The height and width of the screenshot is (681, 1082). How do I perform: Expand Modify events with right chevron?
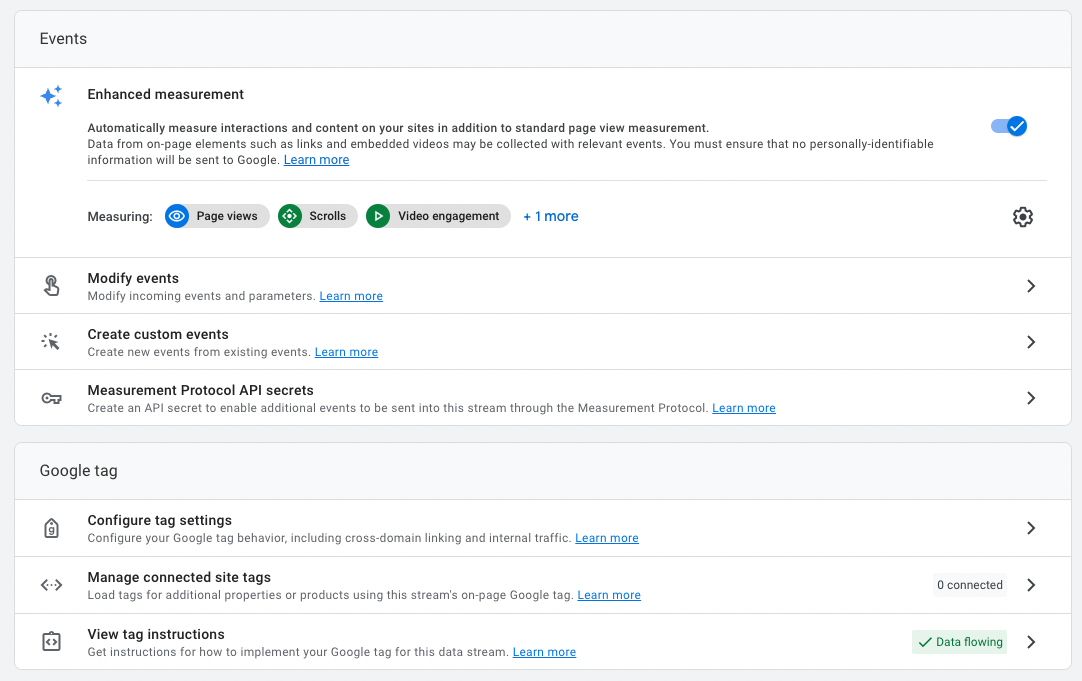tap(1031, 286)
